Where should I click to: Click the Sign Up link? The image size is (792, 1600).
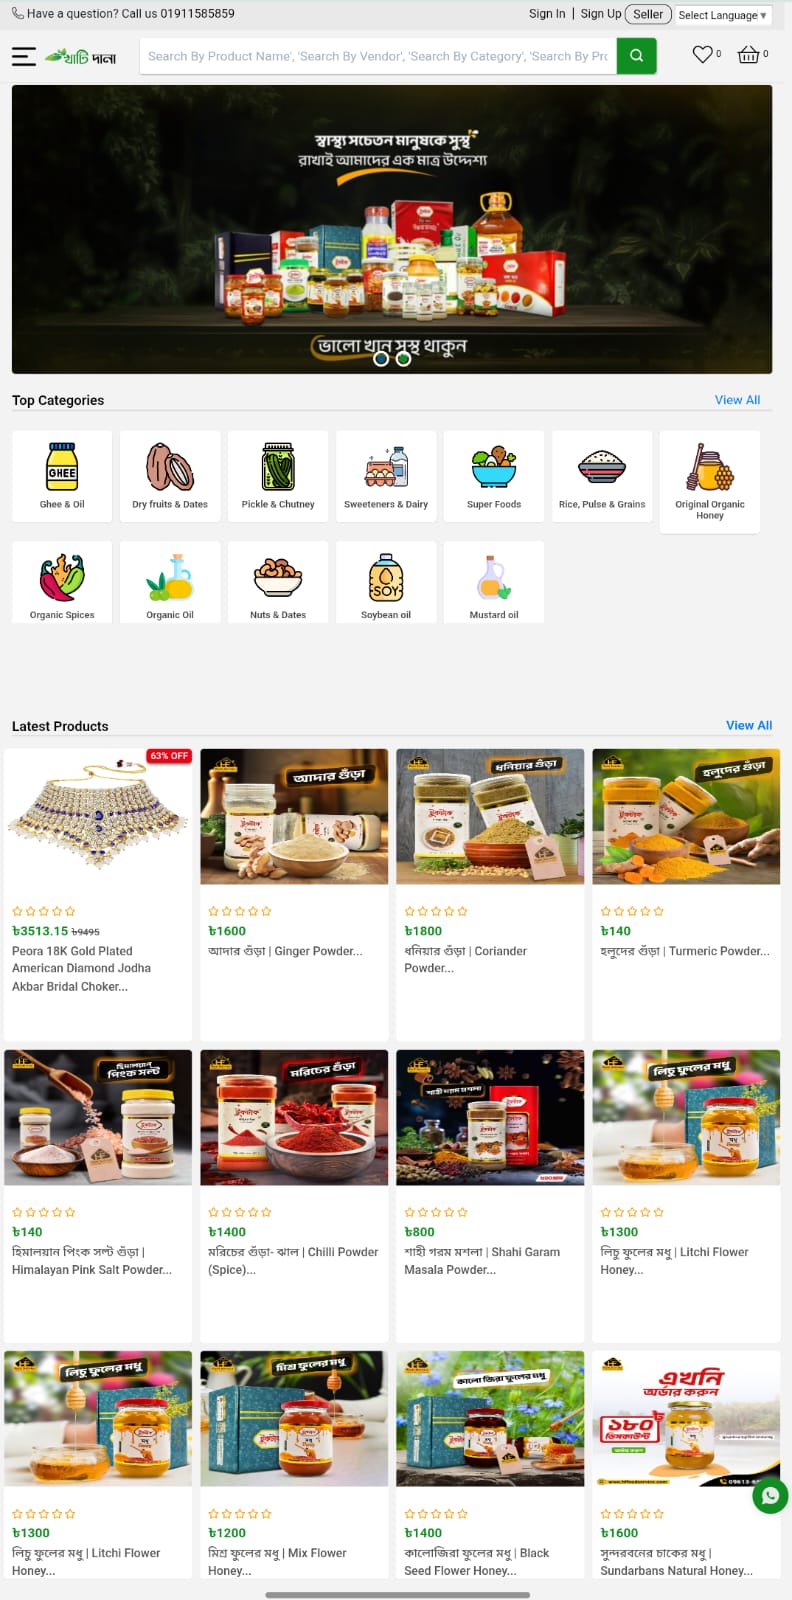point(601,14)
